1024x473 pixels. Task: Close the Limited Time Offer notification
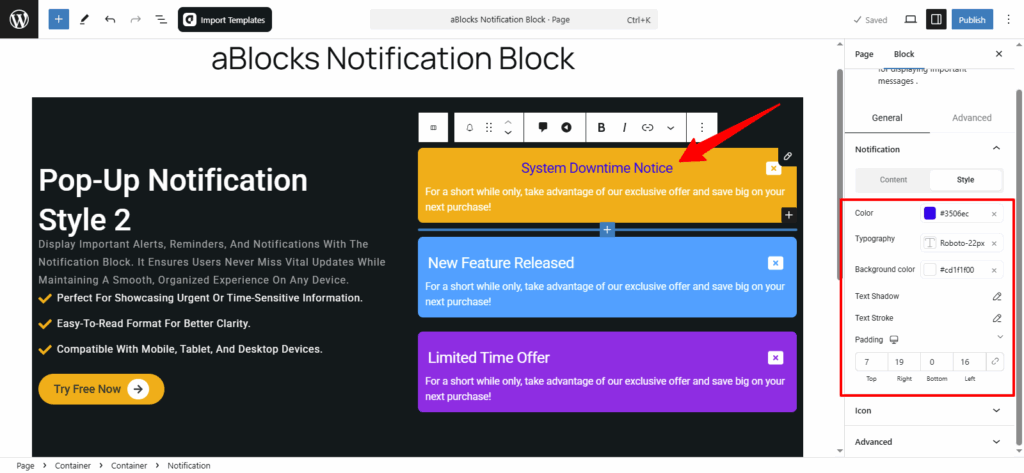[775, 357]
